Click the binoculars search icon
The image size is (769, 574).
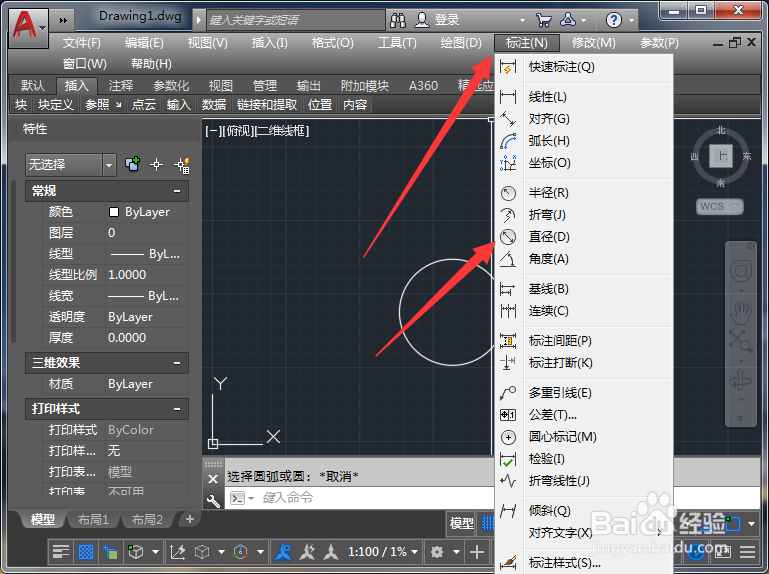tap(398, 20)
